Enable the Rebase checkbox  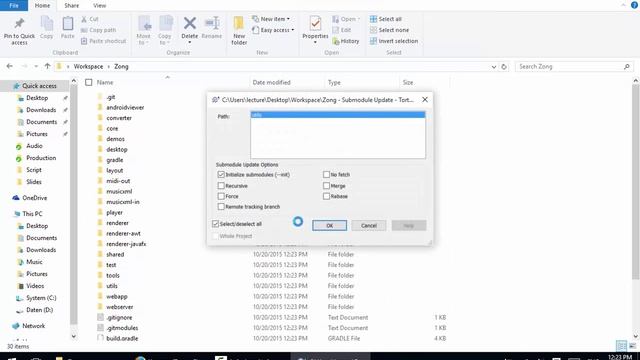(326, 196)
